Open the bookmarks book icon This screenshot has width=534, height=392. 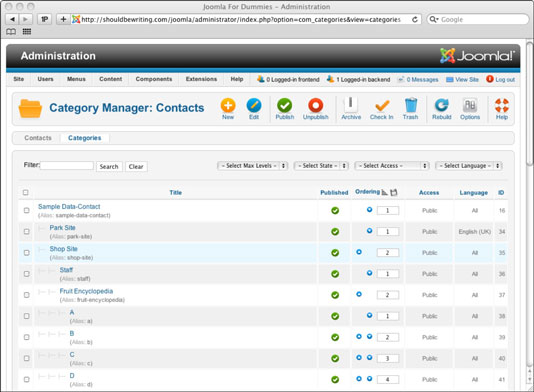pyautogui.click(x=11, y=32)
